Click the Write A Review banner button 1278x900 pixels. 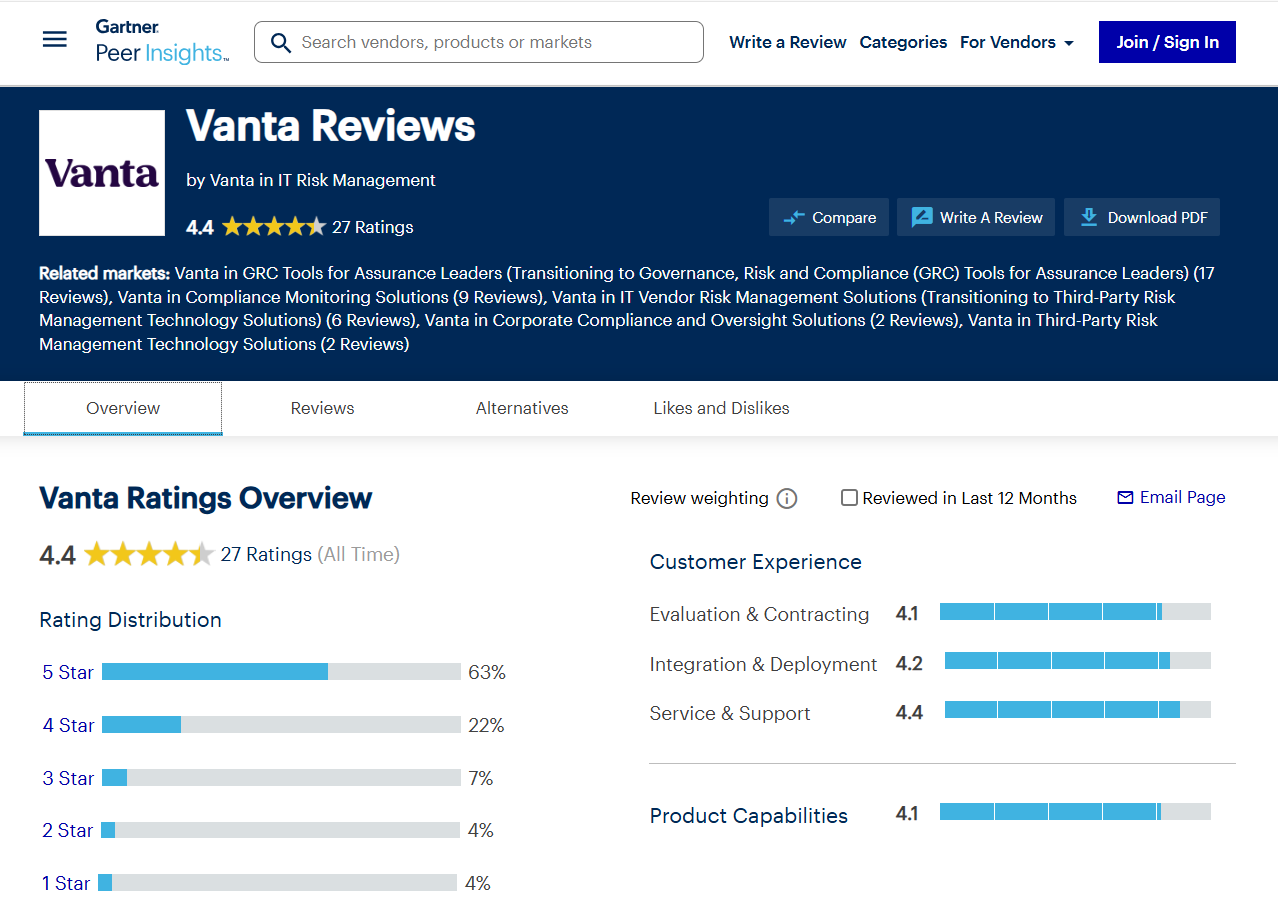point(976,217)
